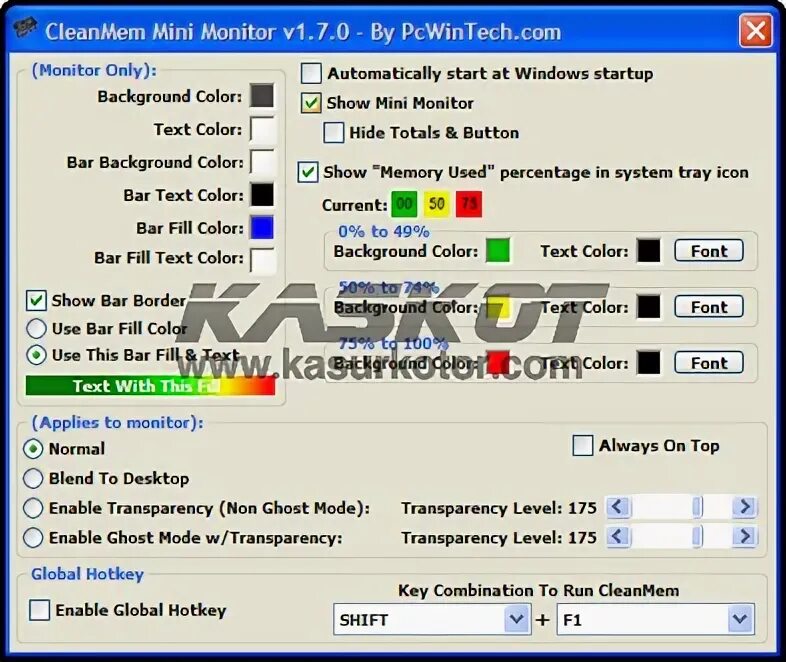Click the yellow 50 tray icon preview
This screenshot has width=786, height=662.
click(437, 204)
